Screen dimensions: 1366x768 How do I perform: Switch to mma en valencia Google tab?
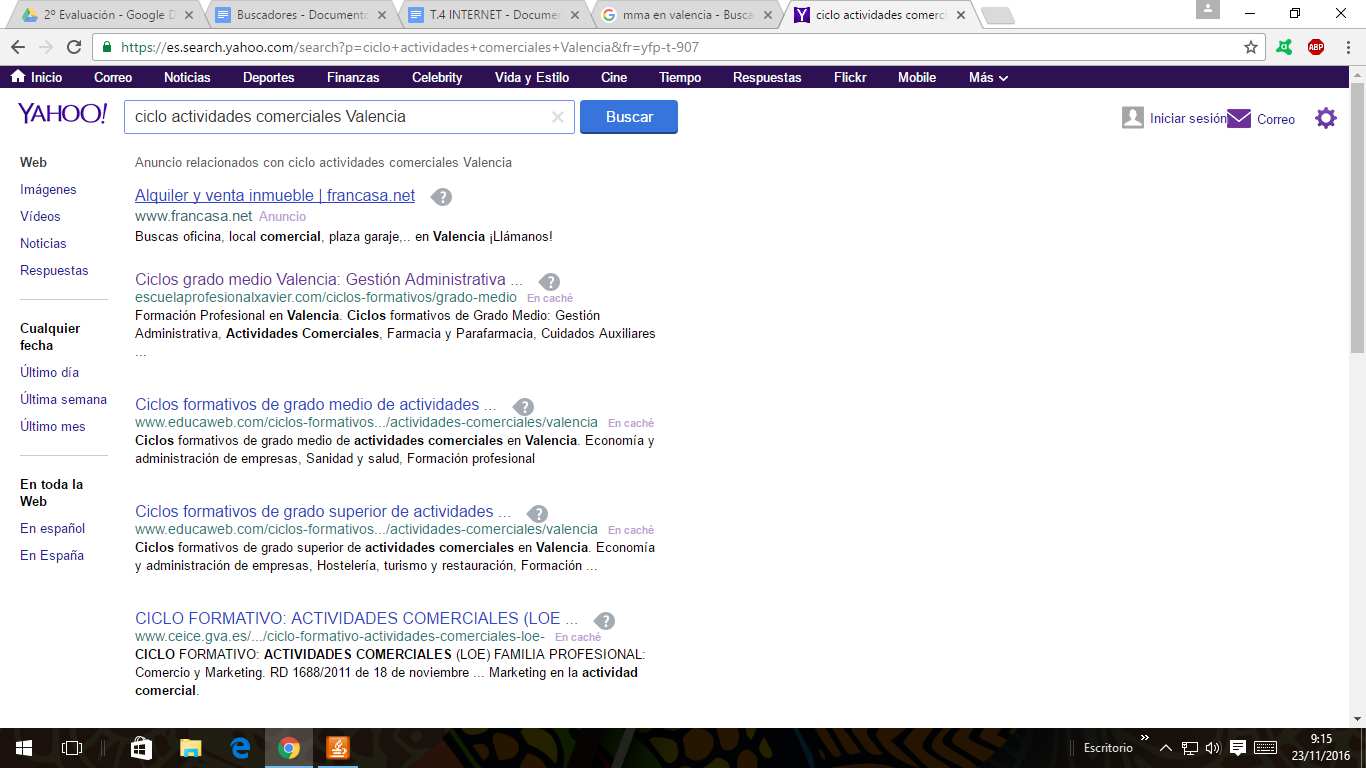687,15
